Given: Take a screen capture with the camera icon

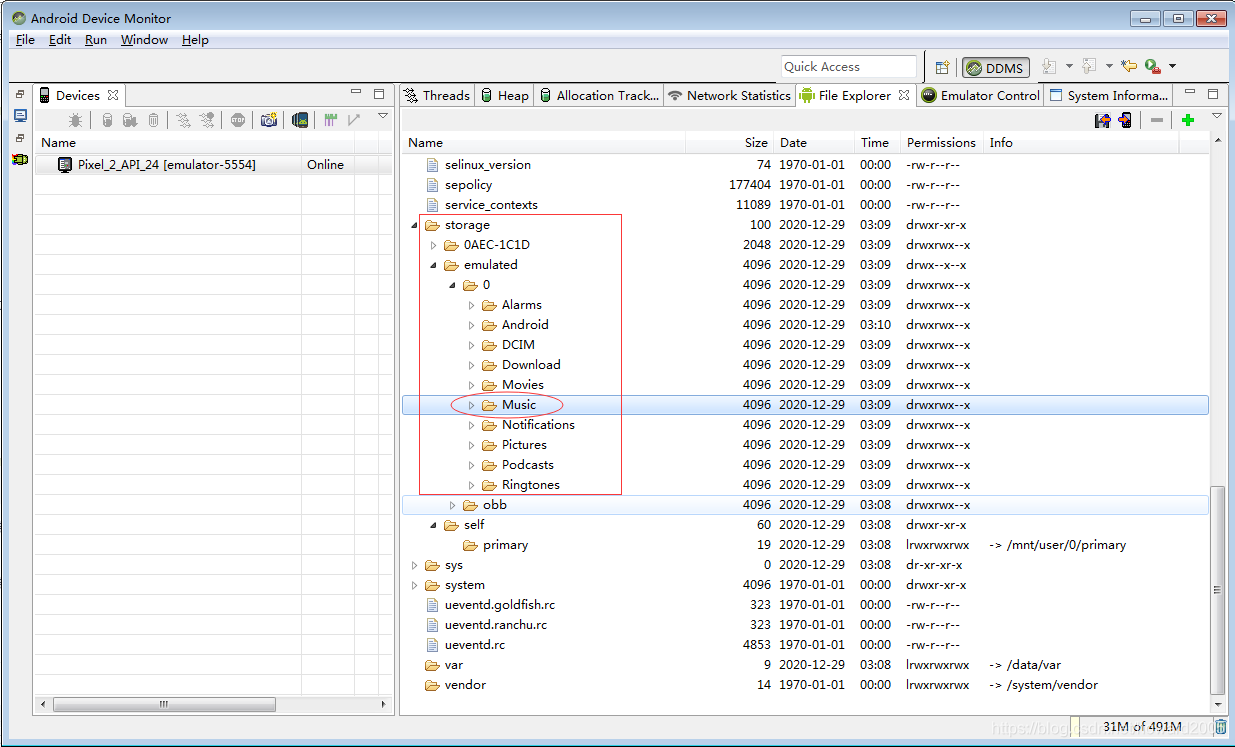Looking at the screenshot, I should coord(268,120).
